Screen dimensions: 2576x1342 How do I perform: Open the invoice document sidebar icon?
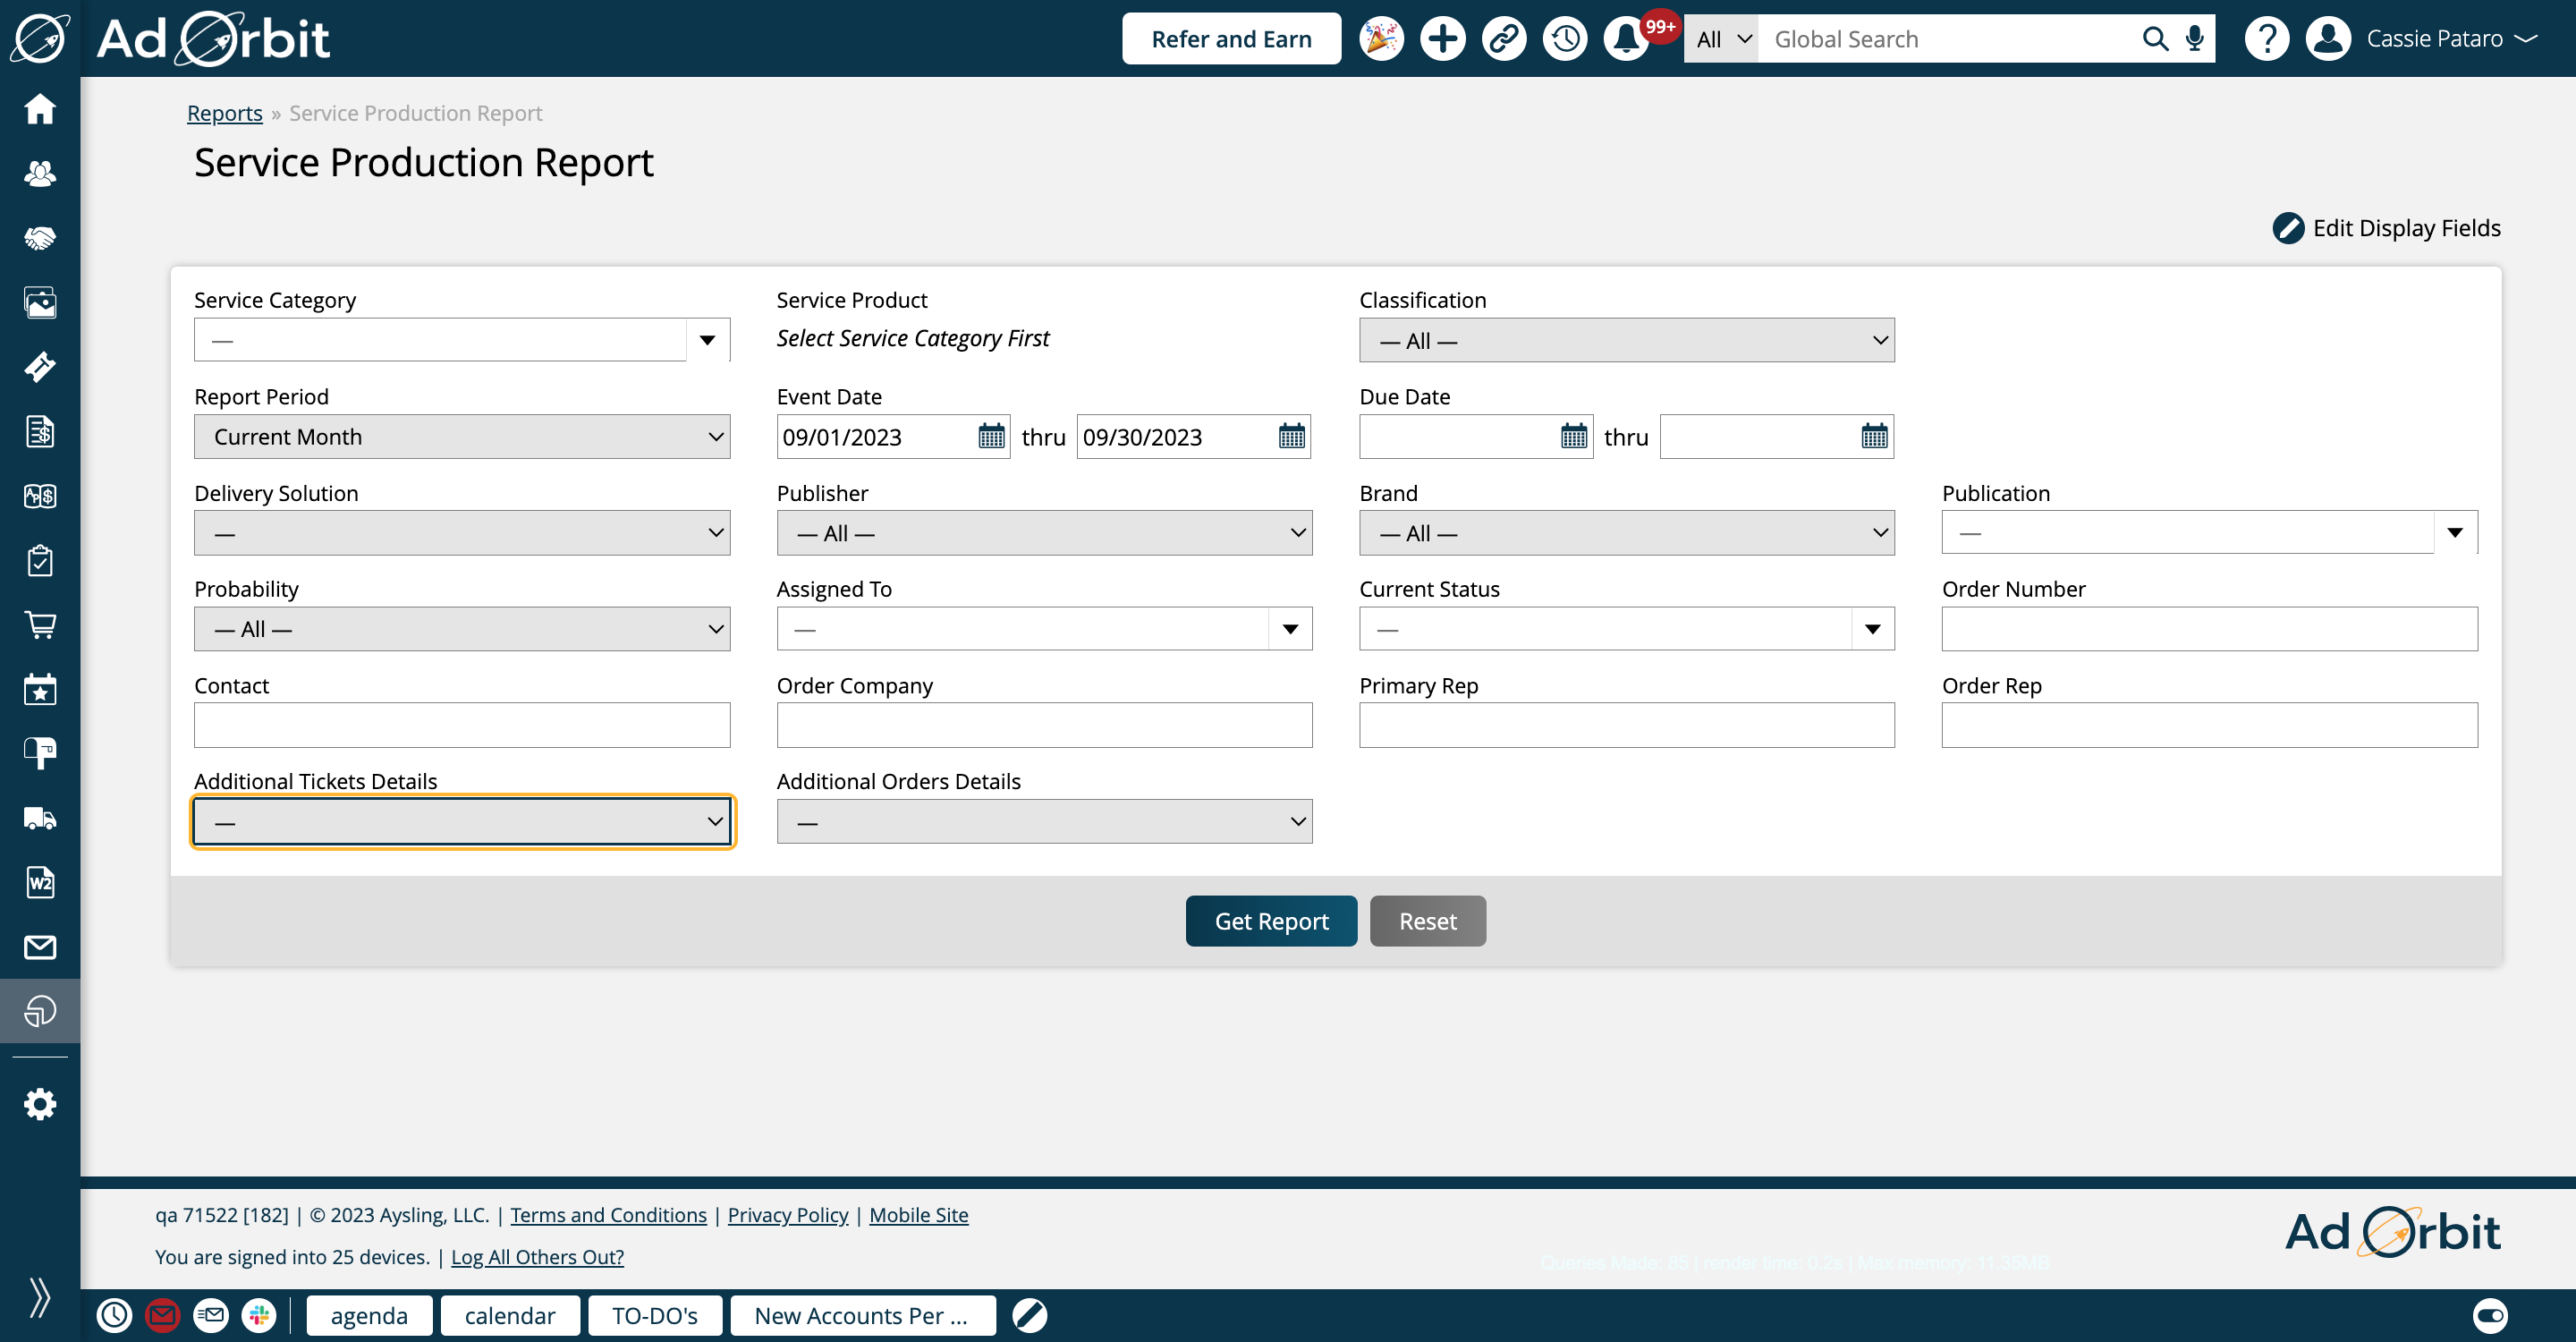click(x=40, y=431)
